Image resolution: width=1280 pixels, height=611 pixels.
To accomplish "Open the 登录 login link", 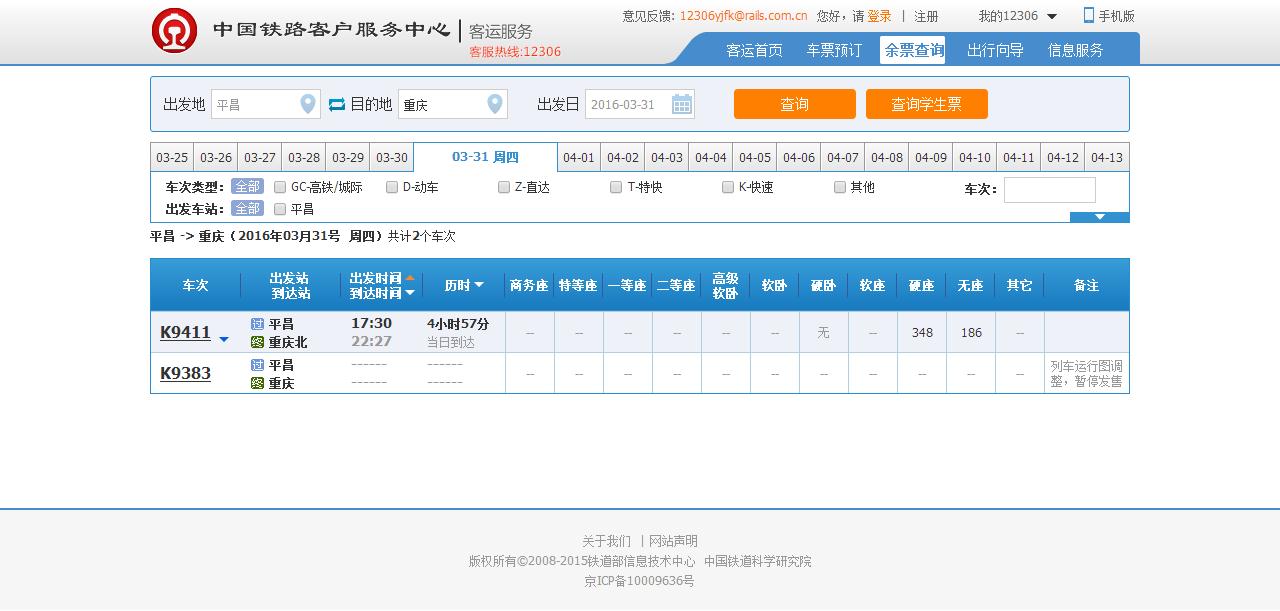I will [879, 16].
